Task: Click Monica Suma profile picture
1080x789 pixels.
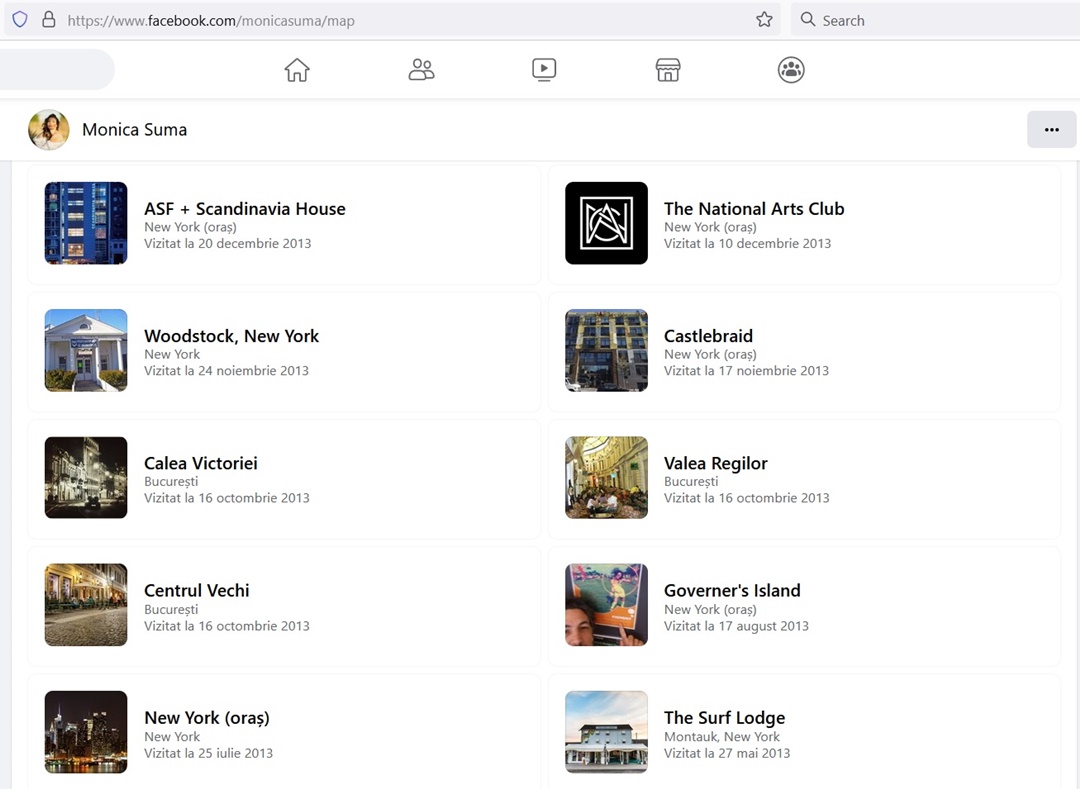Action: (x=49, y=130)
